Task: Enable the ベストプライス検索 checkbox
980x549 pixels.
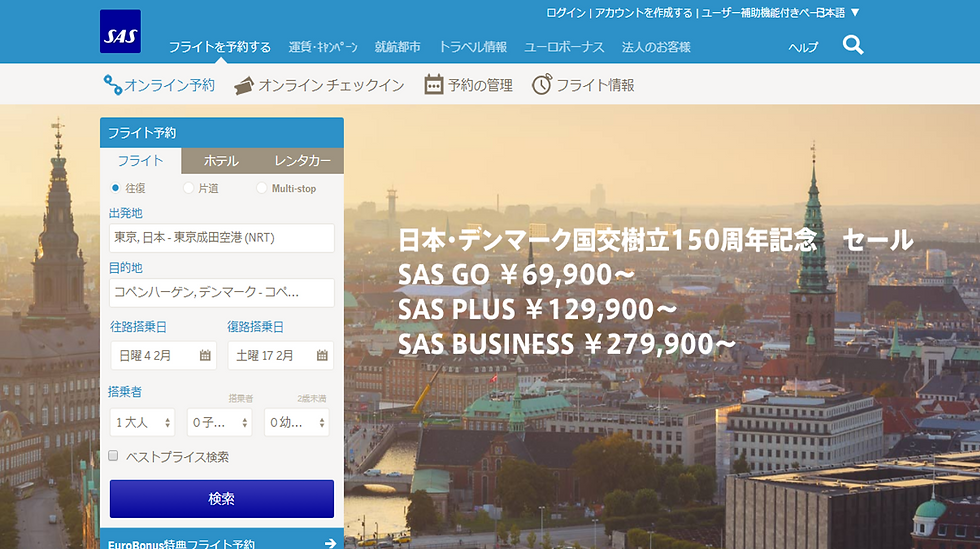Action: click(113, 456)
